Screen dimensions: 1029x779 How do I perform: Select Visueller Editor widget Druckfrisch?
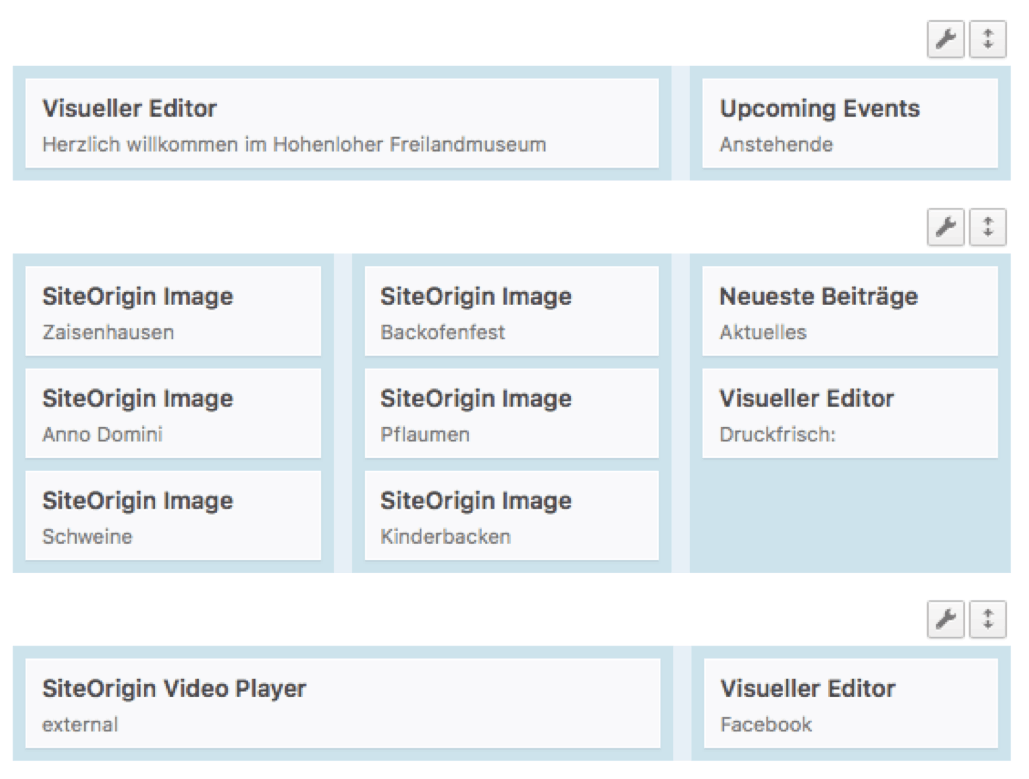point(849,414)
